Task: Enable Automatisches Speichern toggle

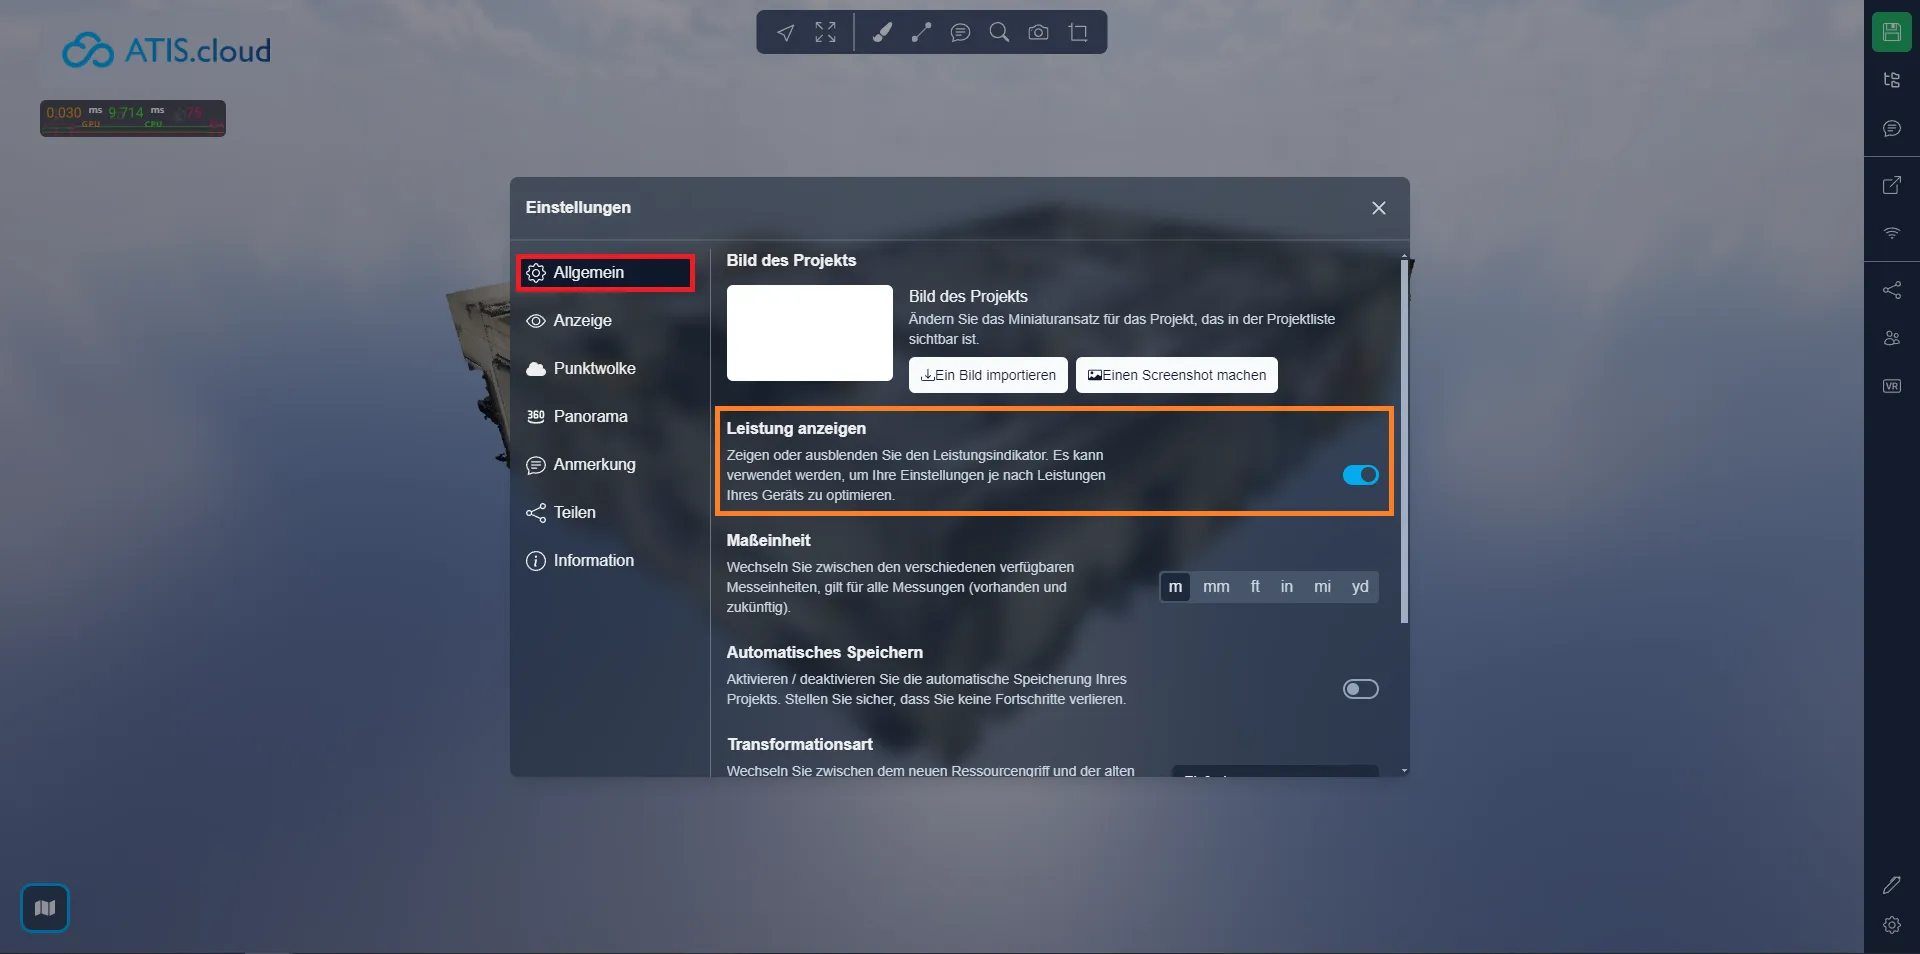Action: click(1360, 689)
